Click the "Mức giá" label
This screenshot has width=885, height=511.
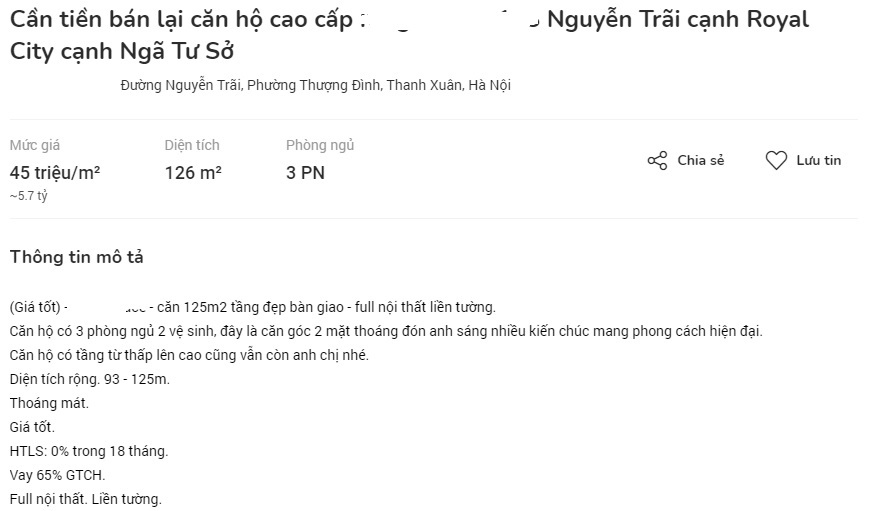coord(35,146)
